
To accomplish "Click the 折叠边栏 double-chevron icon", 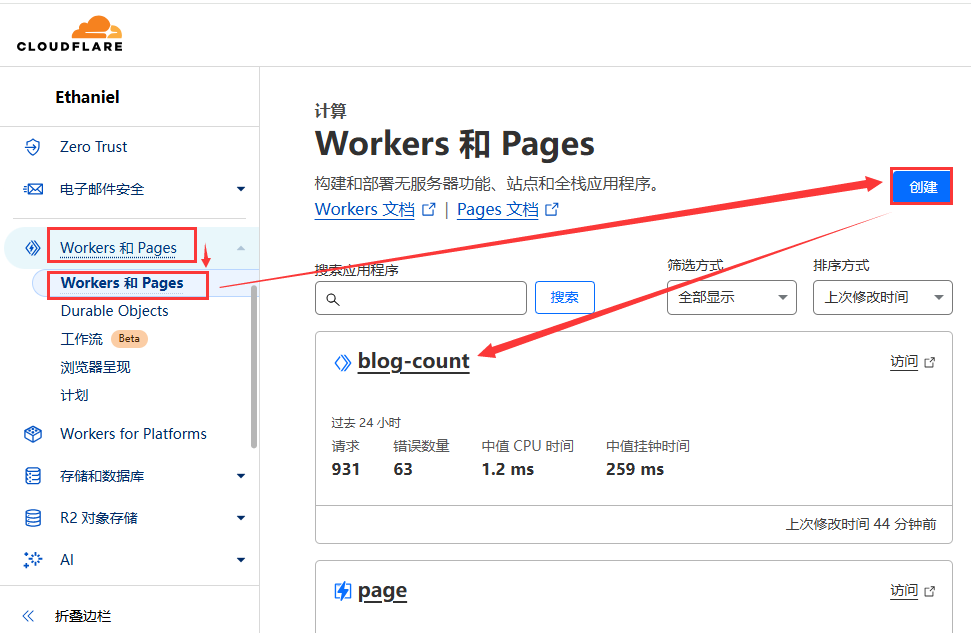I will pos(29,616).
